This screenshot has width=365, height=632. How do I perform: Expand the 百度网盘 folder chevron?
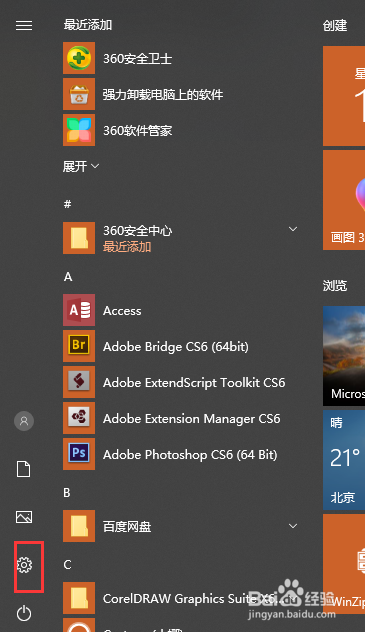293,526
